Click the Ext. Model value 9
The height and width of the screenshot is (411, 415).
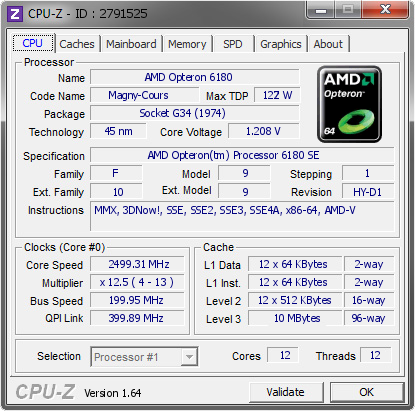(245, 192)
